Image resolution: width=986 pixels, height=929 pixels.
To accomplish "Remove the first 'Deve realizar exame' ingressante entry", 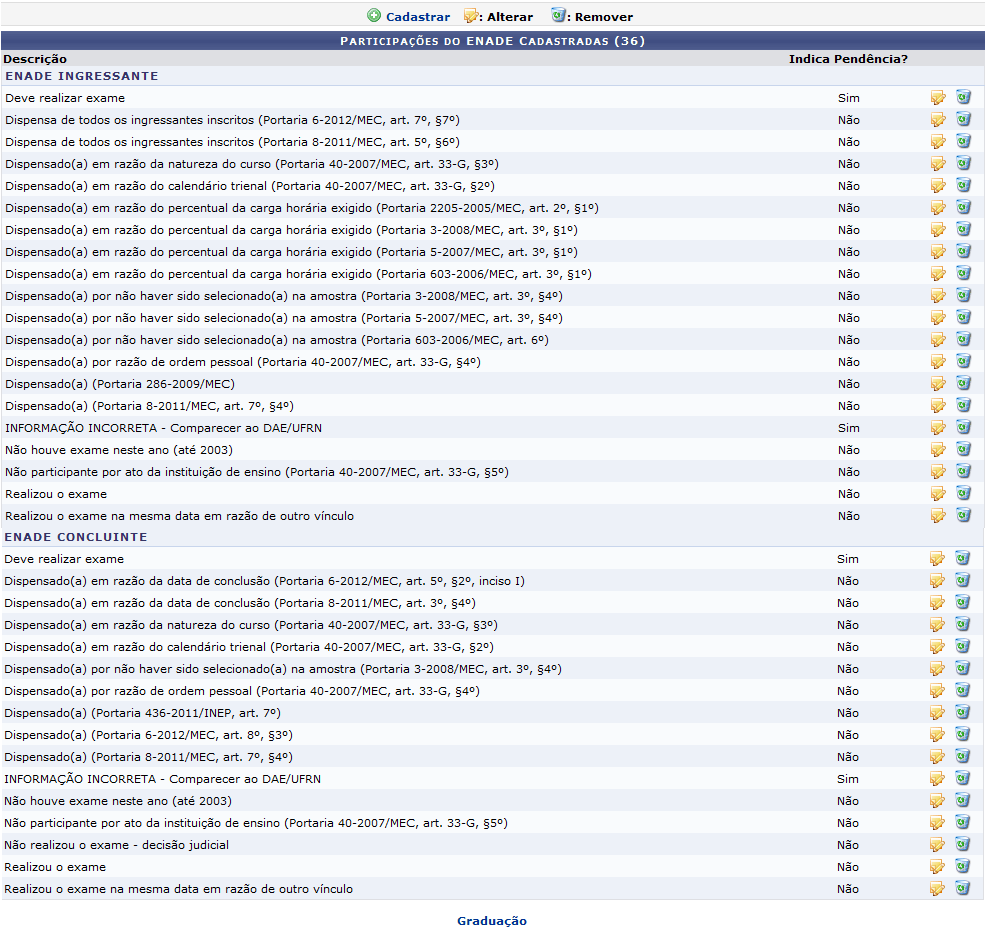I will coord(963,98).
